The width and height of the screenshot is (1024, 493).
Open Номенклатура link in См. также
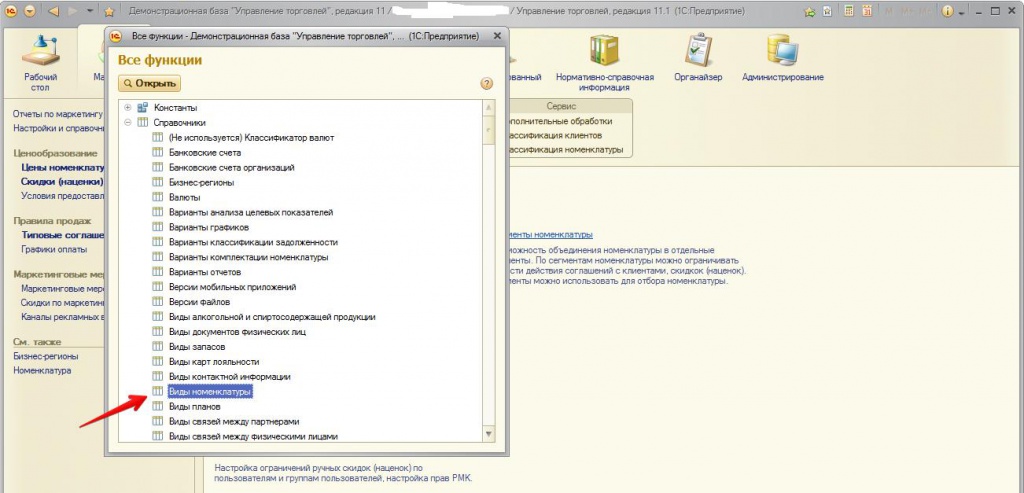(x=42, y=371)
